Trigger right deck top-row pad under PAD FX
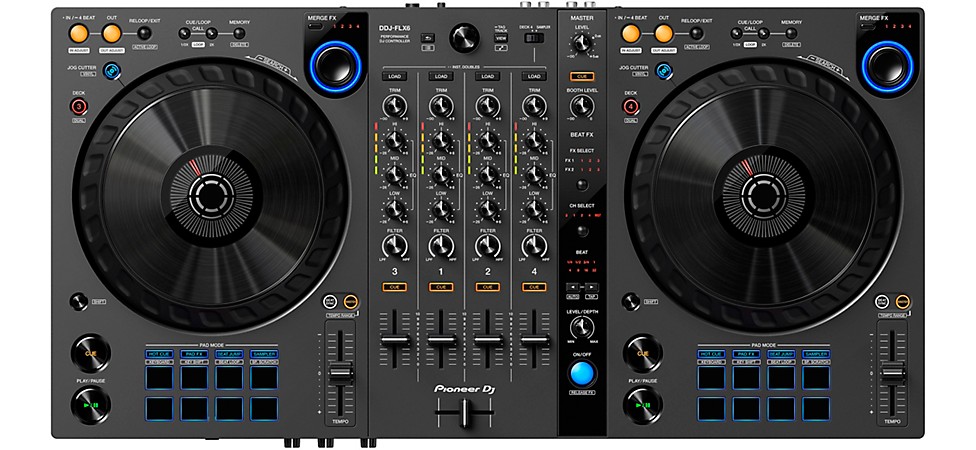976x450 pixels. [x=746, y=378]
